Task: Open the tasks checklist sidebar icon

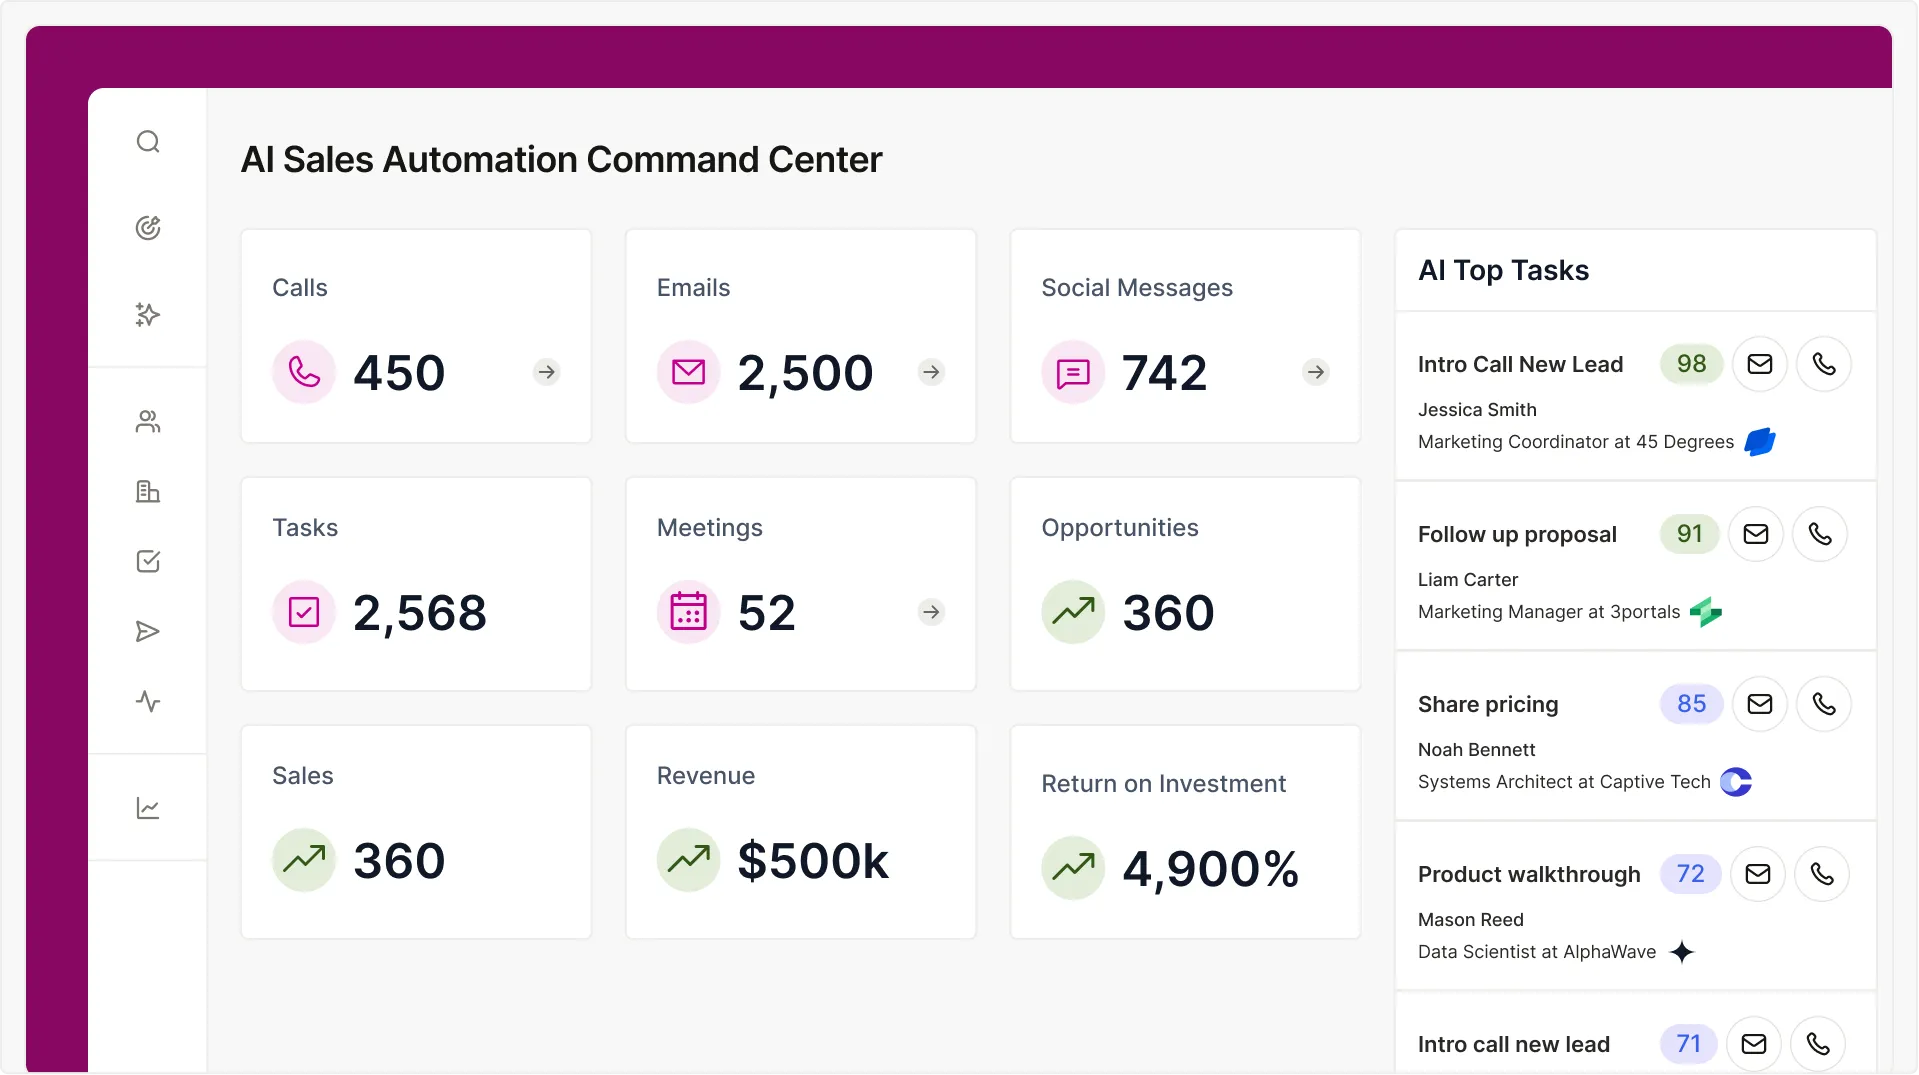Action: tap(148, 561)
